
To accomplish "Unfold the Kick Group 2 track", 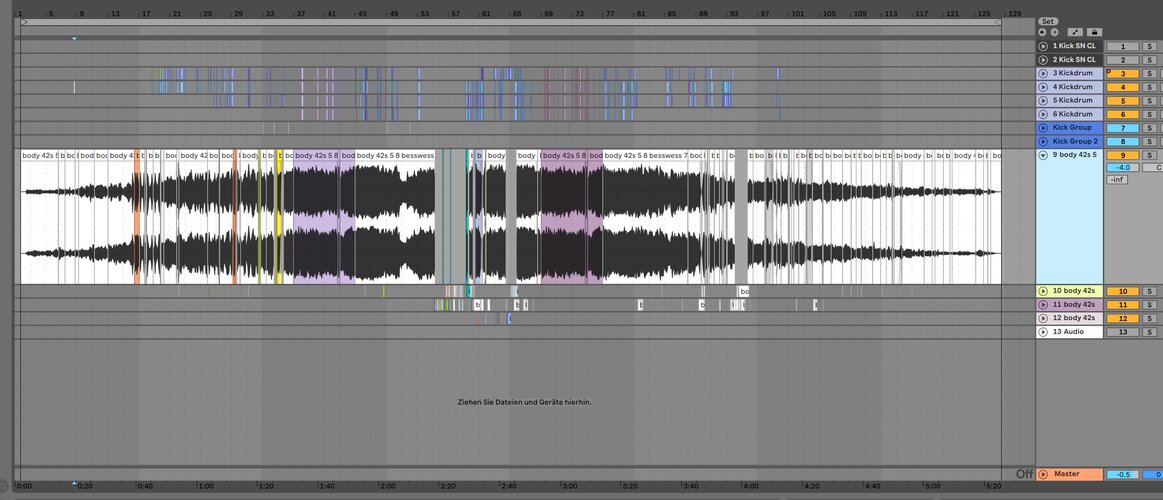I will [1043, 141].
